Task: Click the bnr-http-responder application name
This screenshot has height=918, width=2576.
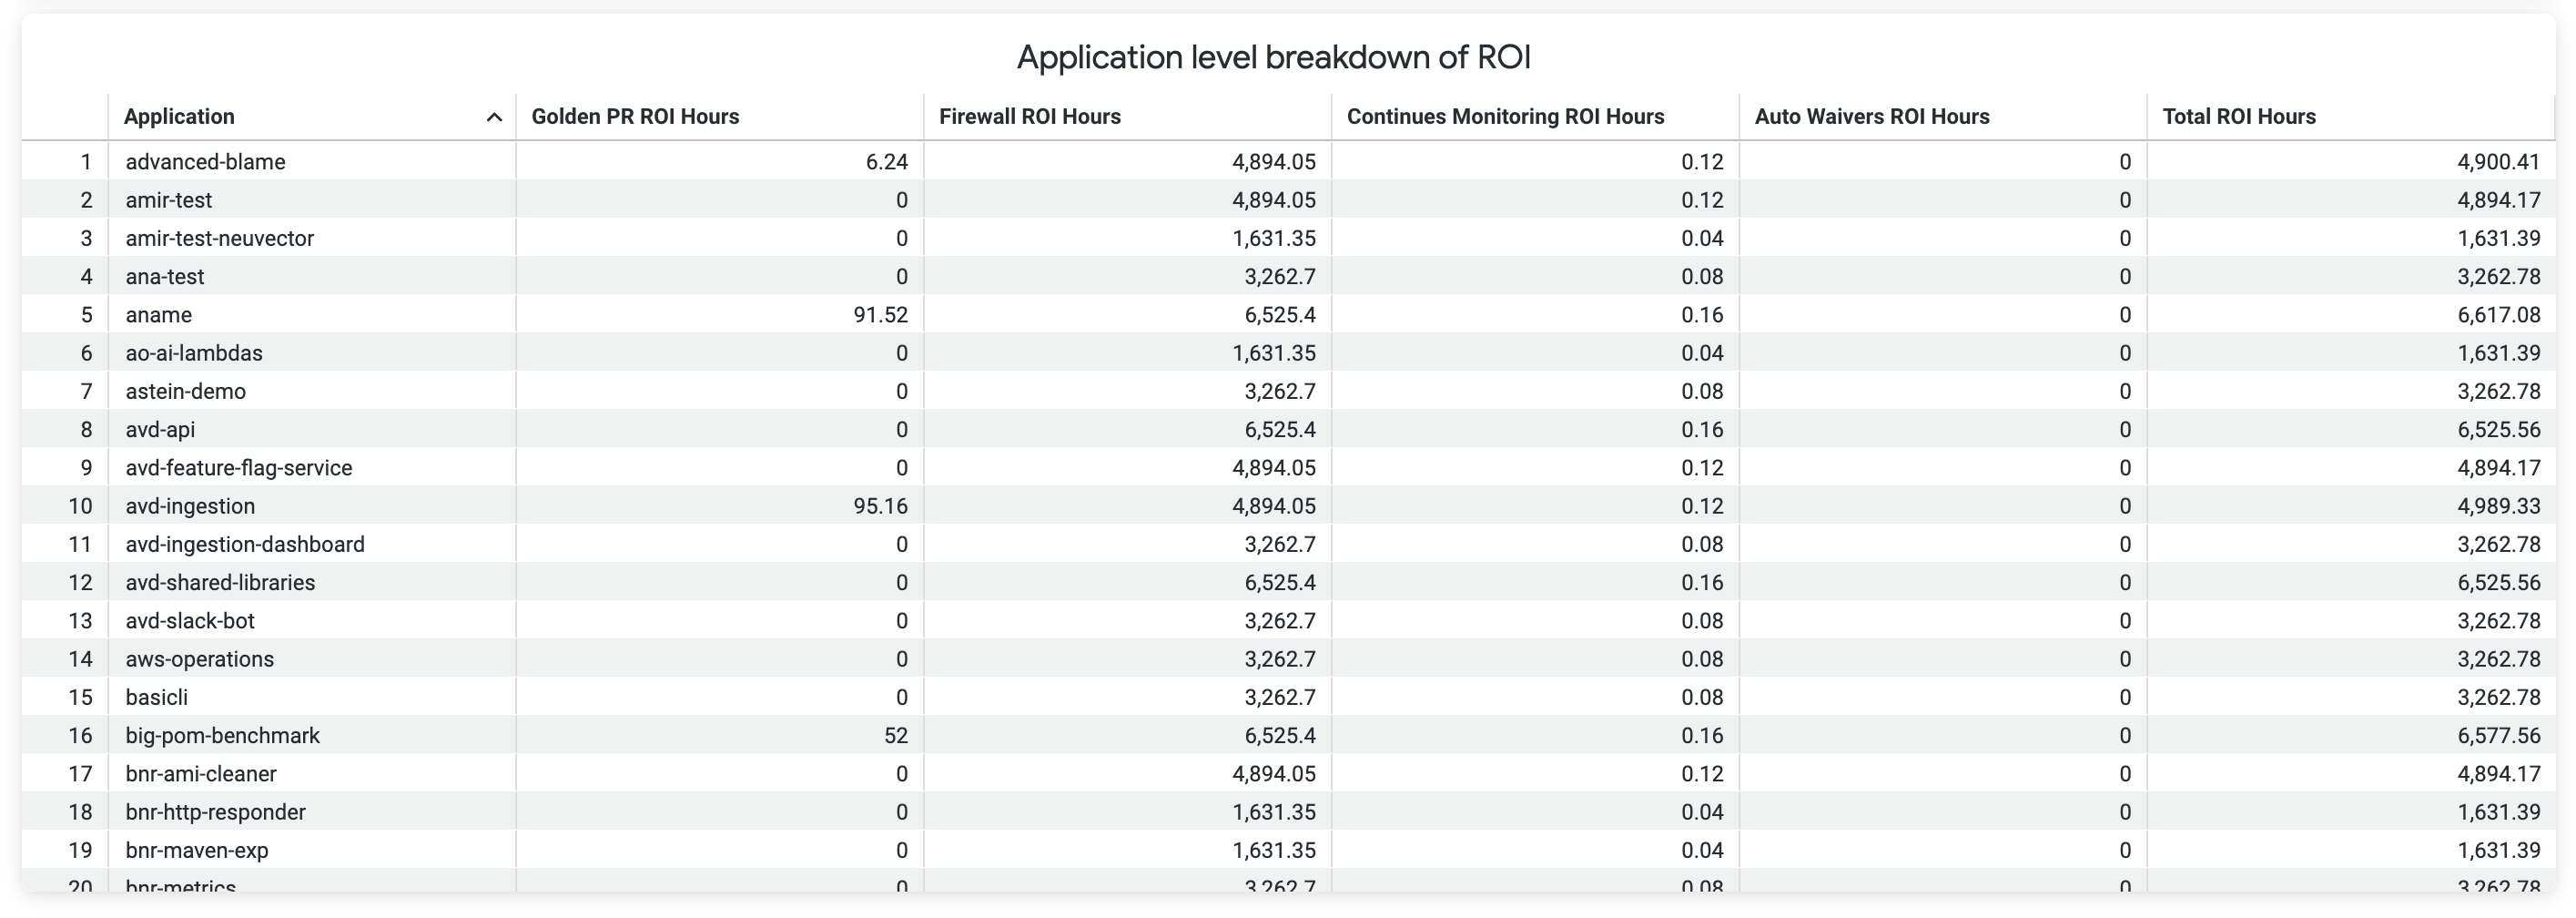Action: coord(215,812)
